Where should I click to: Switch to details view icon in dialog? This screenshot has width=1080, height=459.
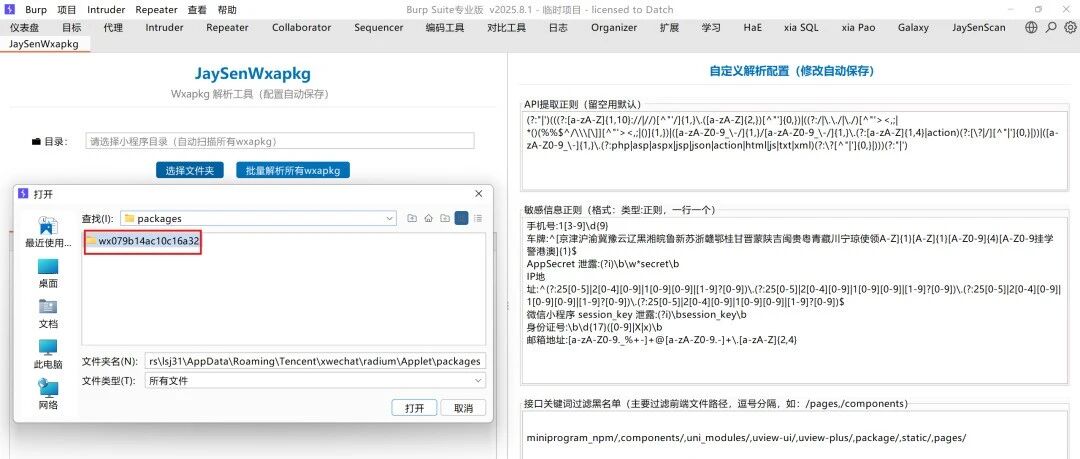478,218
